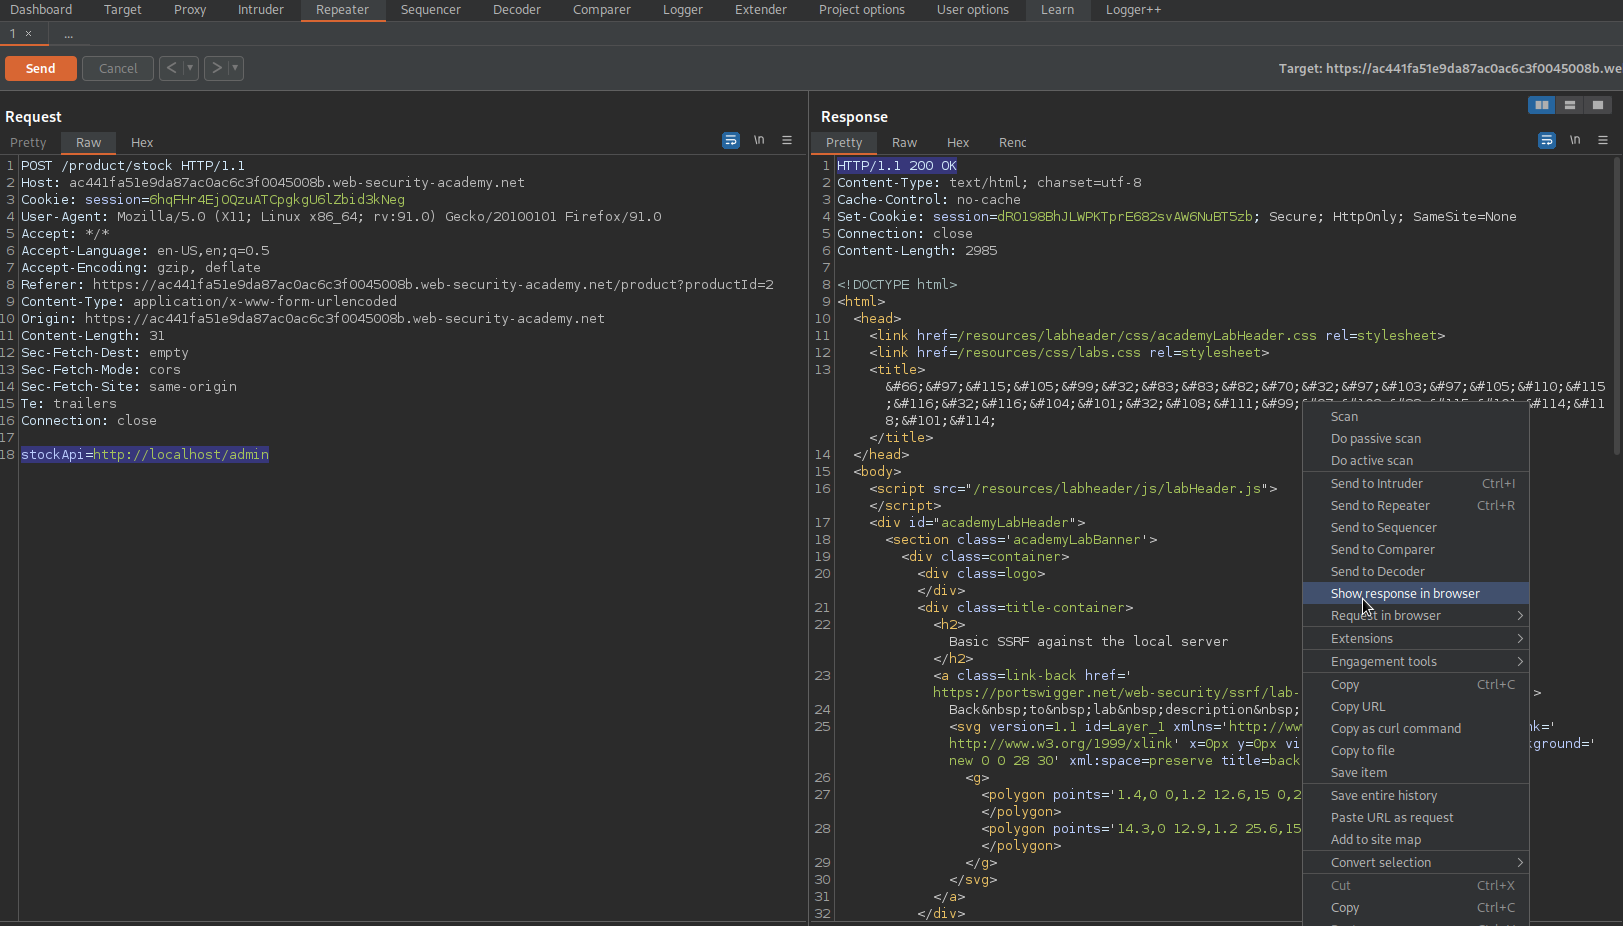Open the Proxy tab
The height and width of the screenshot is (926, 1623).
tap(190, 10)
